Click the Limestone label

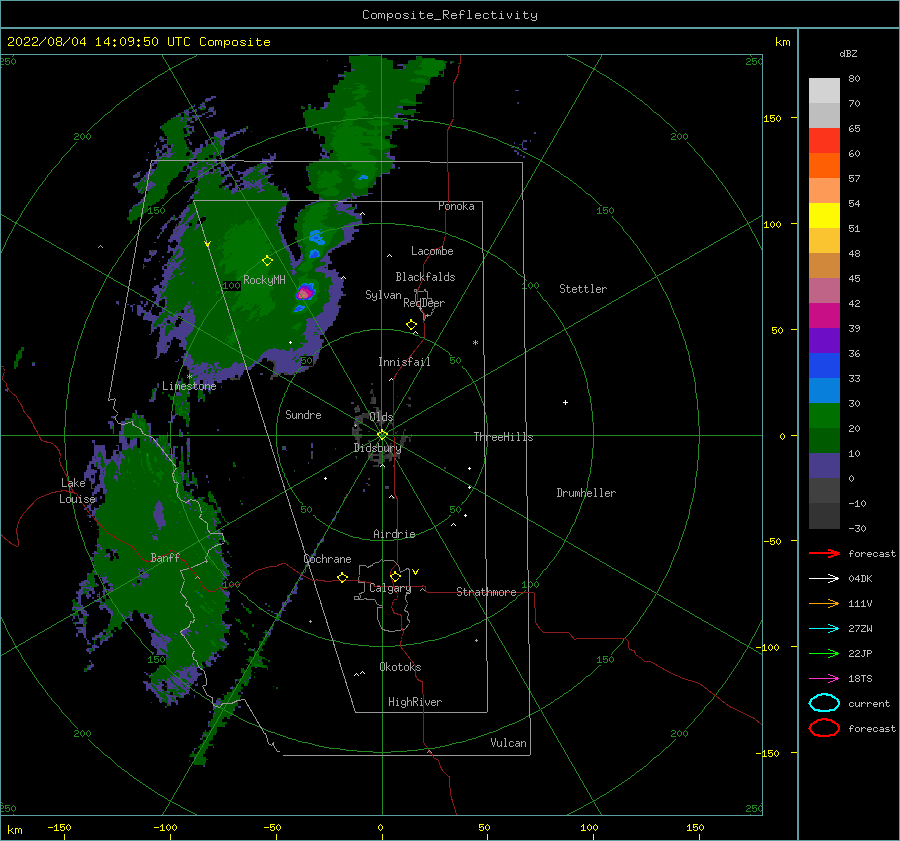[189, 386]
